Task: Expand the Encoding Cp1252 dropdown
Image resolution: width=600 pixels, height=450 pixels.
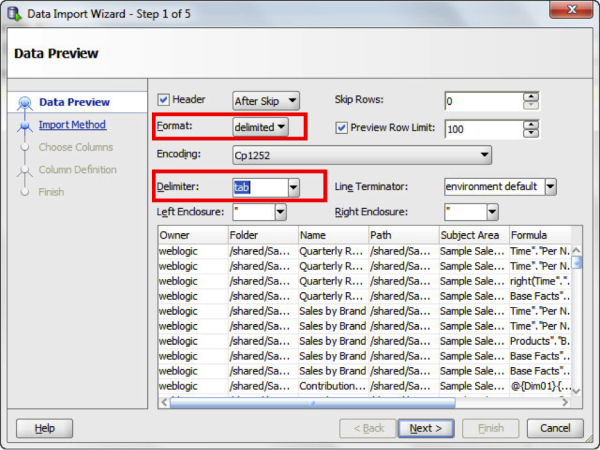Action: pyautogui.click(x=484, y=155)
